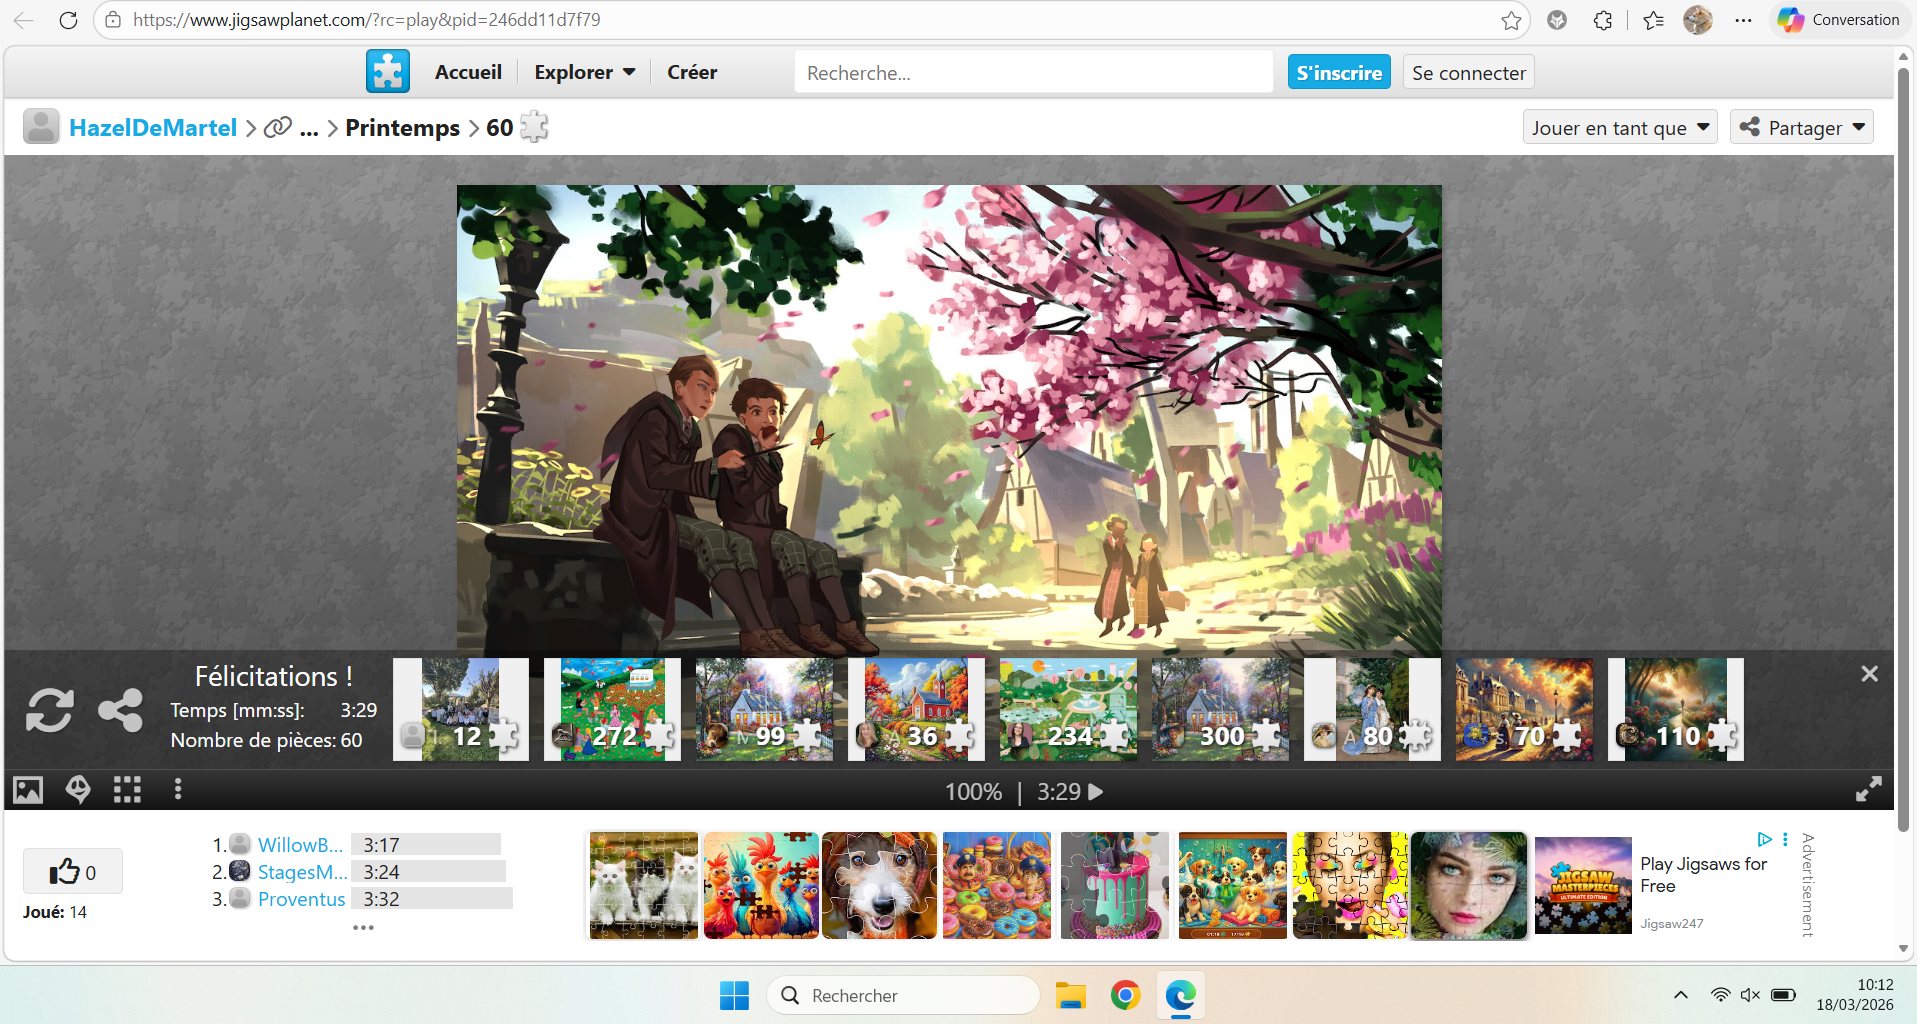Share the result using the share icon beside Félicitations
The image size is (1917, 1024).
[120, 711]
